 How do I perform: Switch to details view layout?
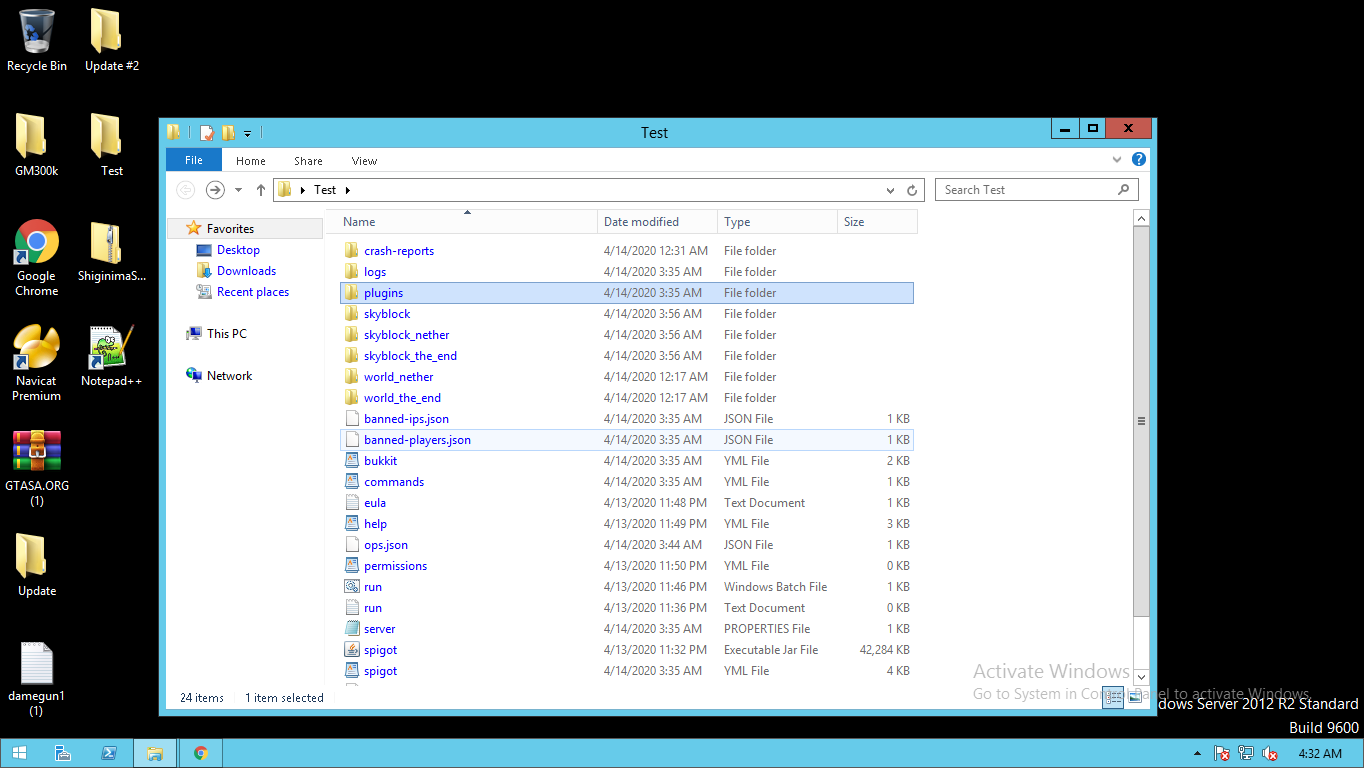tap(1112, 698)
